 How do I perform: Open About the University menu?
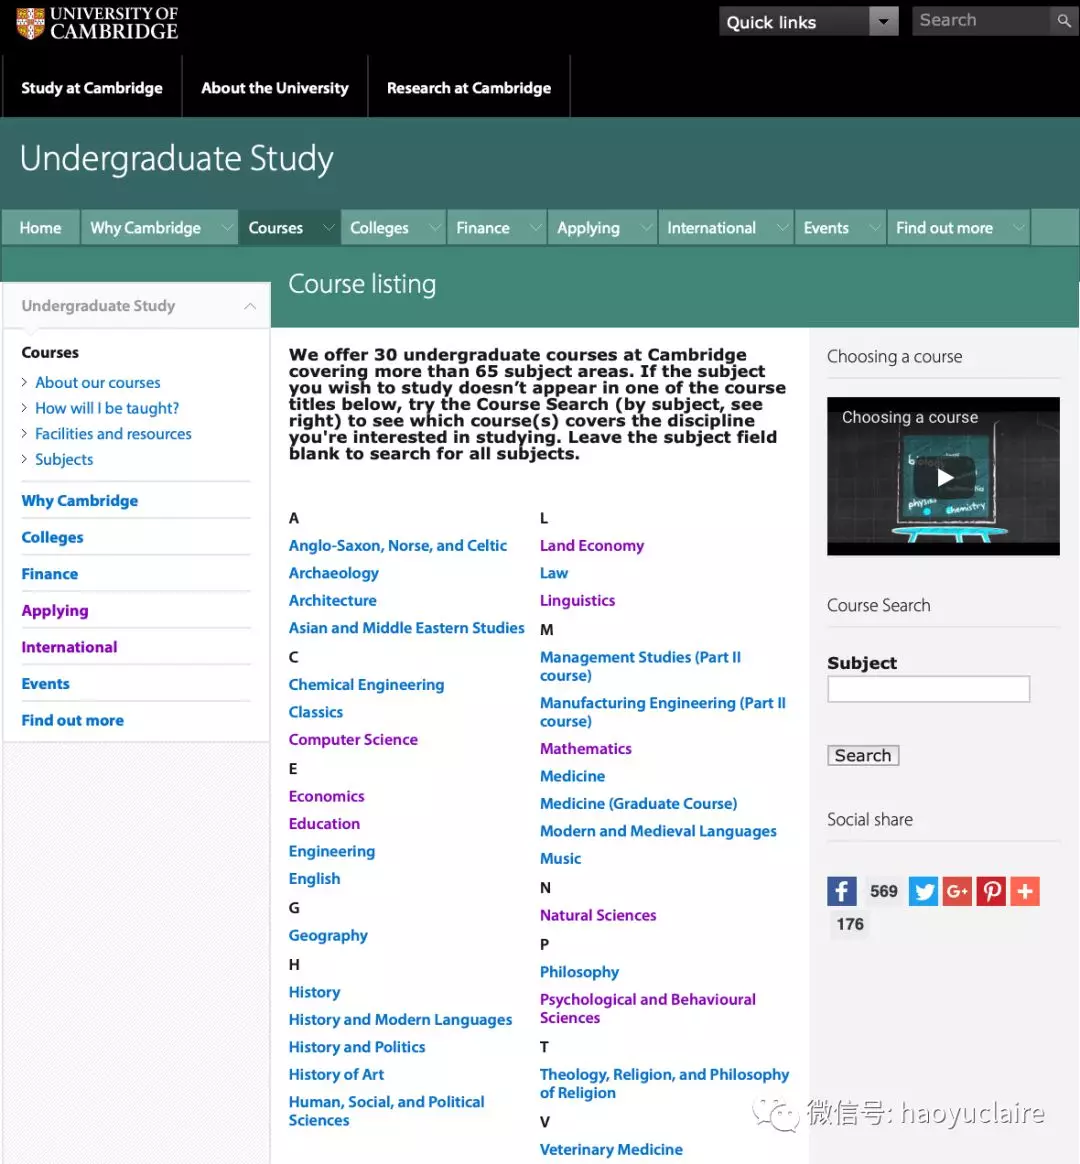point(275,88)
